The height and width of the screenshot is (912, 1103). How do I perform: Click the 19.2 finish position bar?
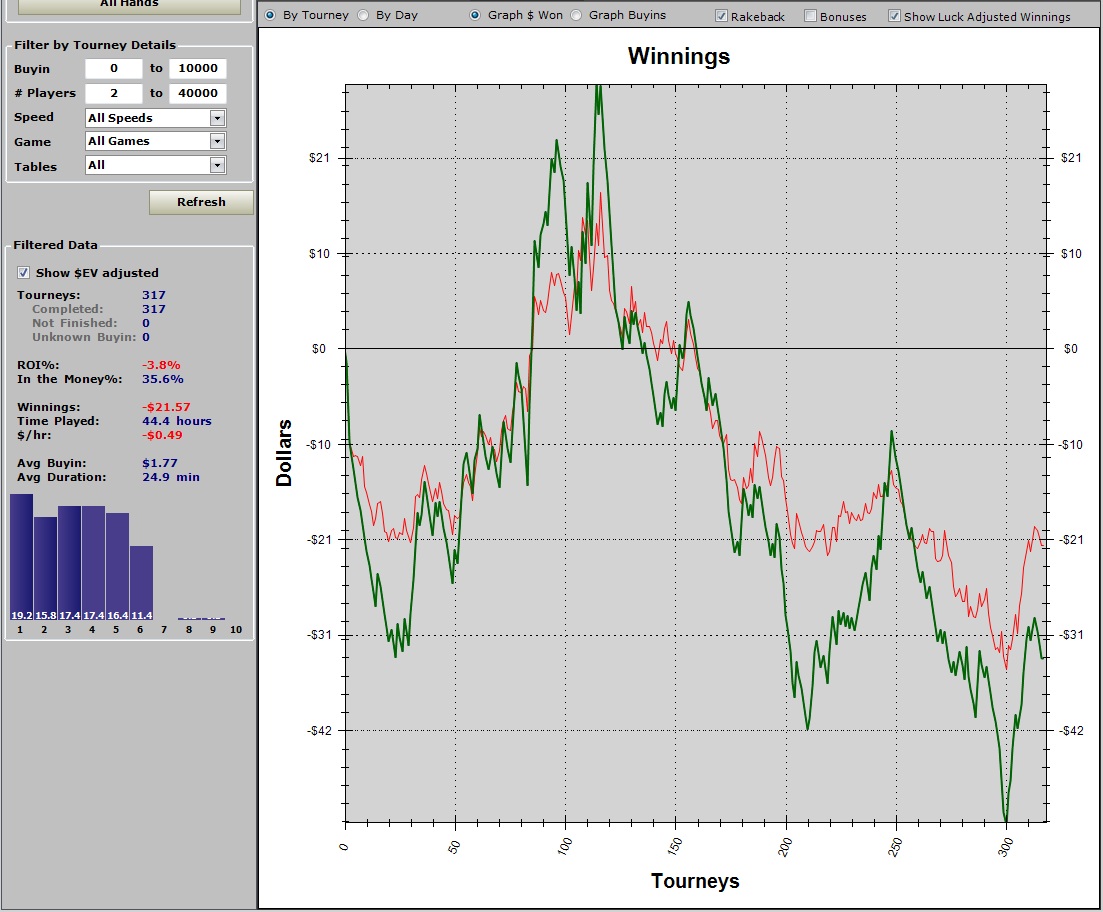point(21,557)
